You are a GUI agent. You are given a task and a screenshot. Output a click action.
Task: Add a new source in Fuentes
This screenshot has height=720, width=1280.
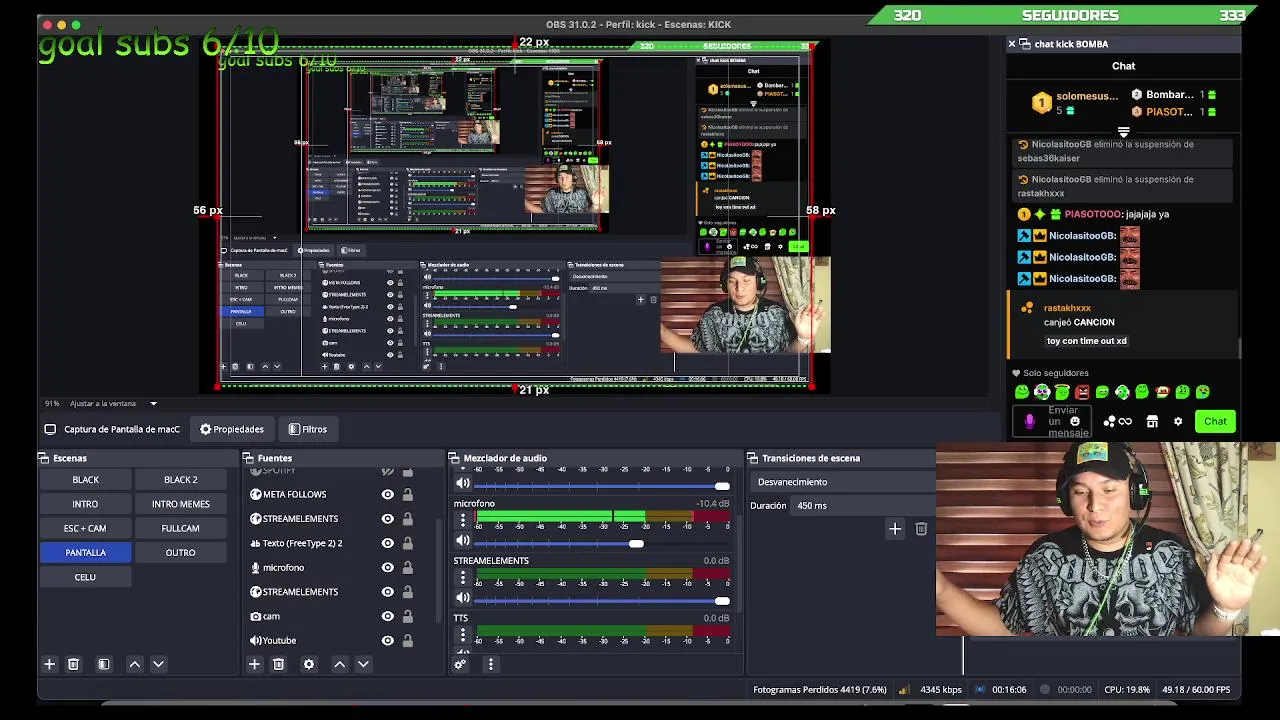pos(254,664)
